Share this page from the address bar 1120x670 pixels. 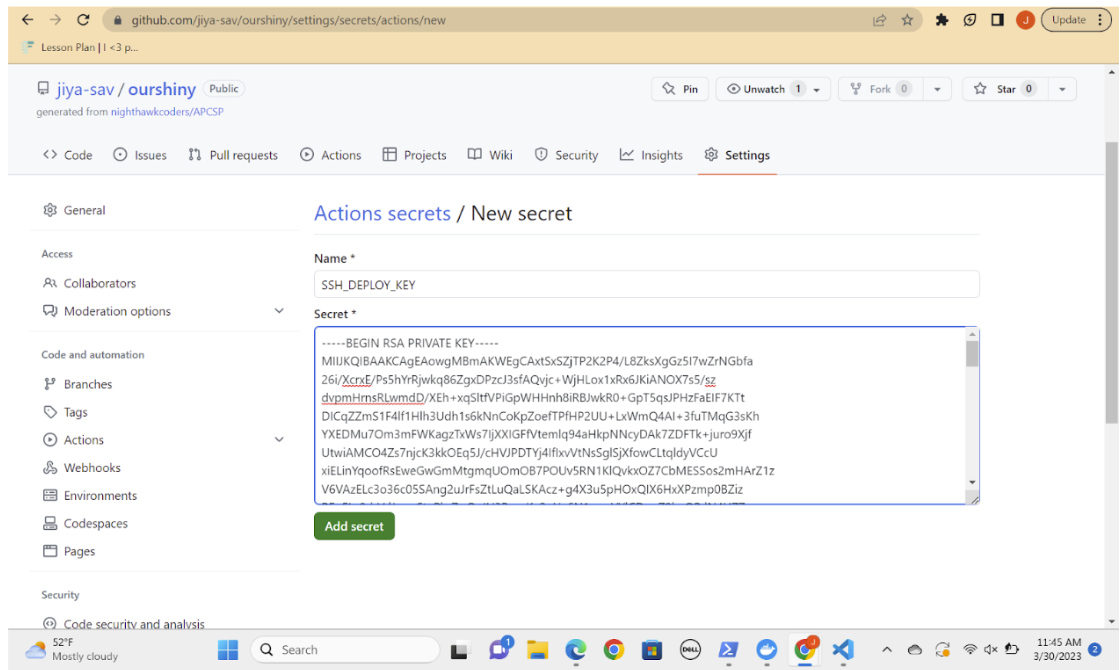tap(879, 20)
